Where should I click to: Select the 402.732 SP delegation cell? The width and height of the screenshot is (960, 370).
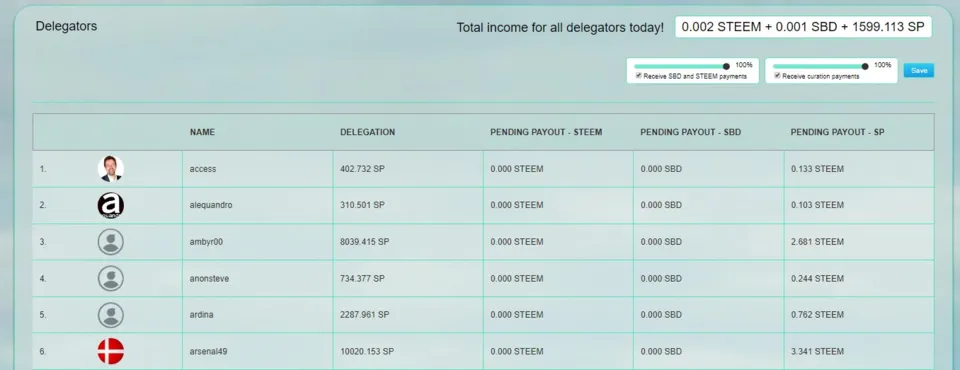click(x=408, y=169)
